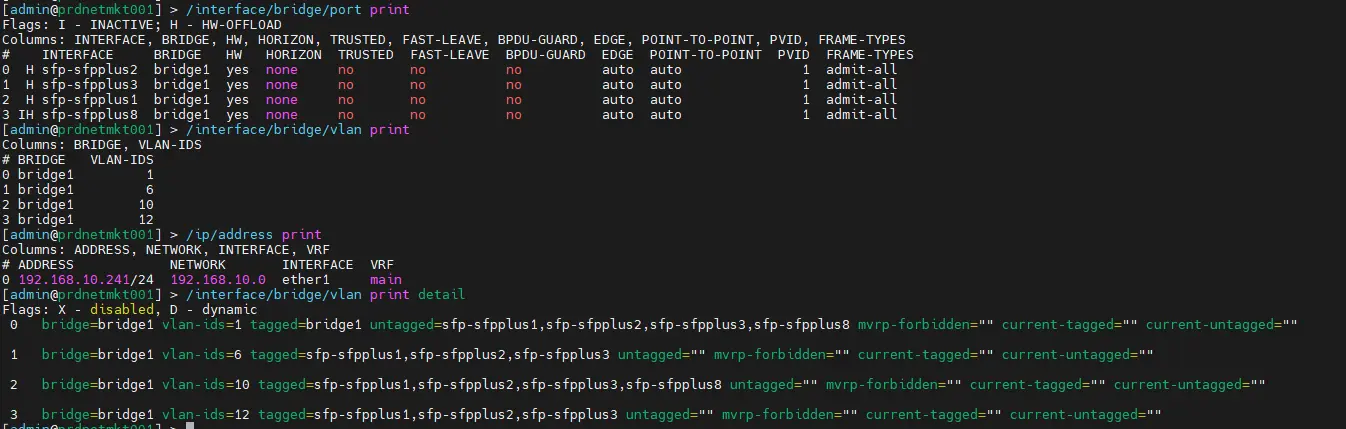The height and width of the screenshot is (429, 1346).
Task: Click VLAN ID 6 in the VLAN-IDS table
Action: (x=149, y=190)
